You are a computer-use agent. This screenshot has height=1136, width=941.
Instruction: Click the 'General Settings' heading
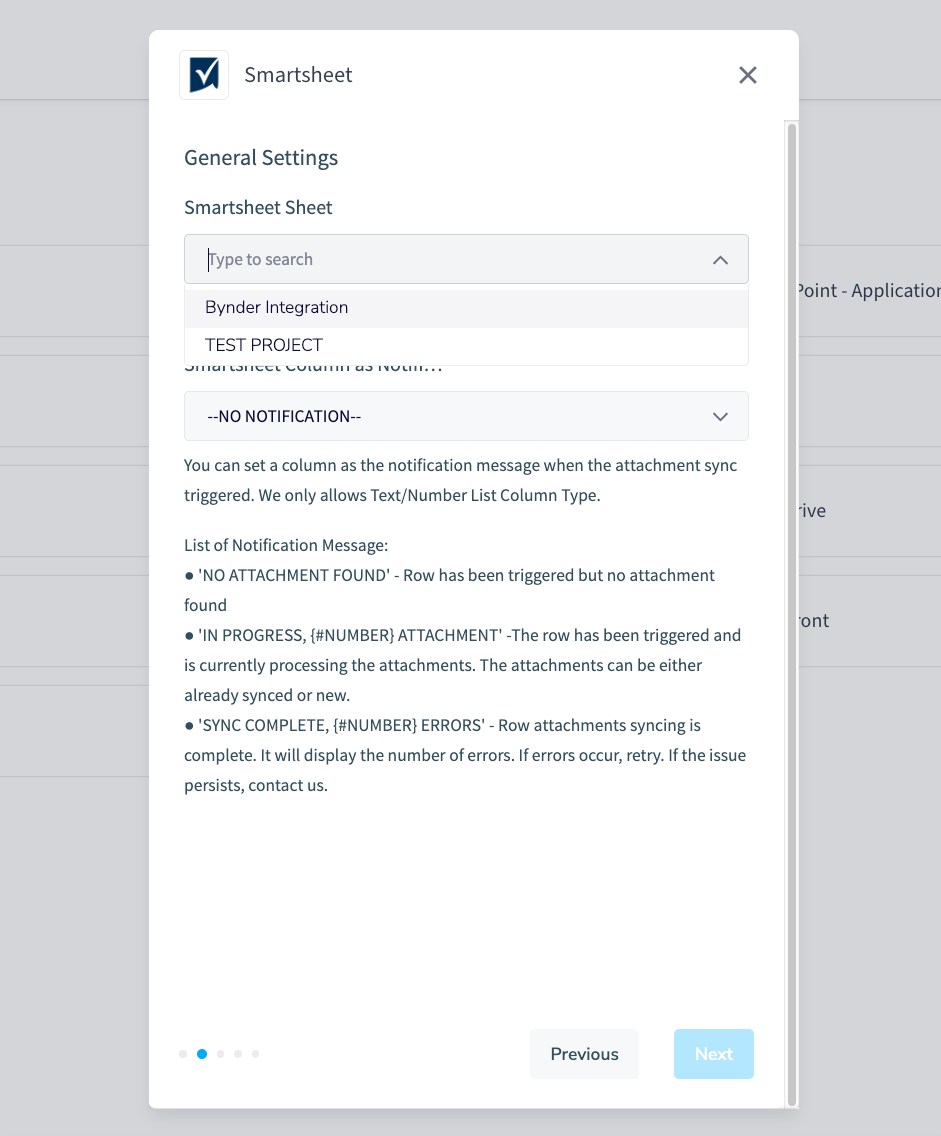(261, 158)
